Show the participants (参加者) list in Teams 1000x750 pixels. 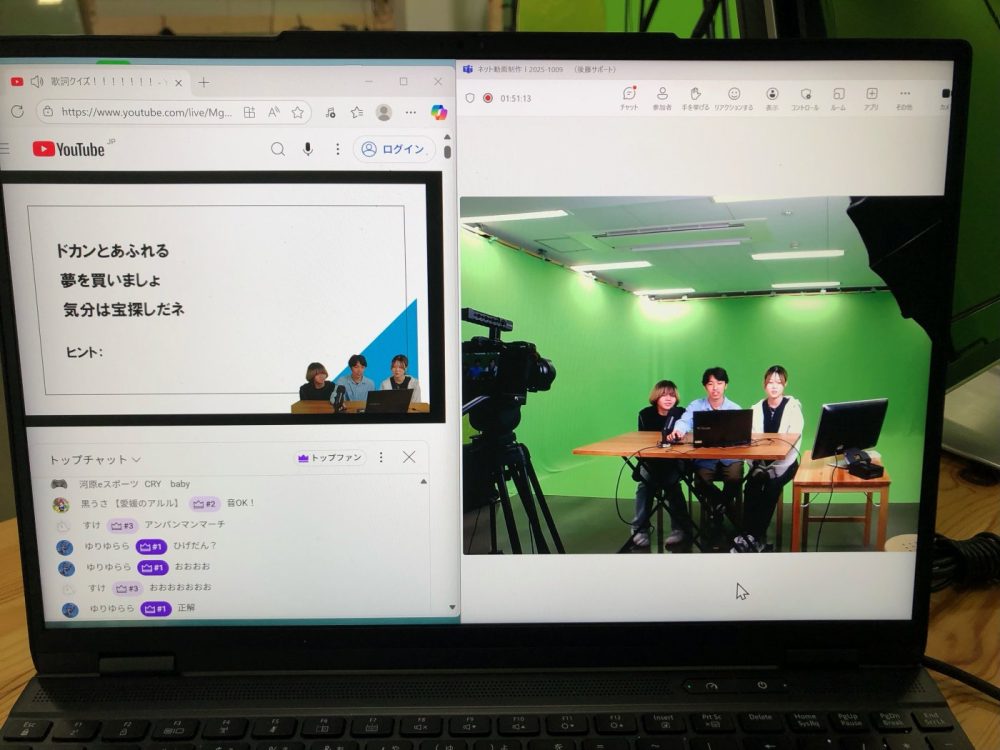(x=662, y=97)
